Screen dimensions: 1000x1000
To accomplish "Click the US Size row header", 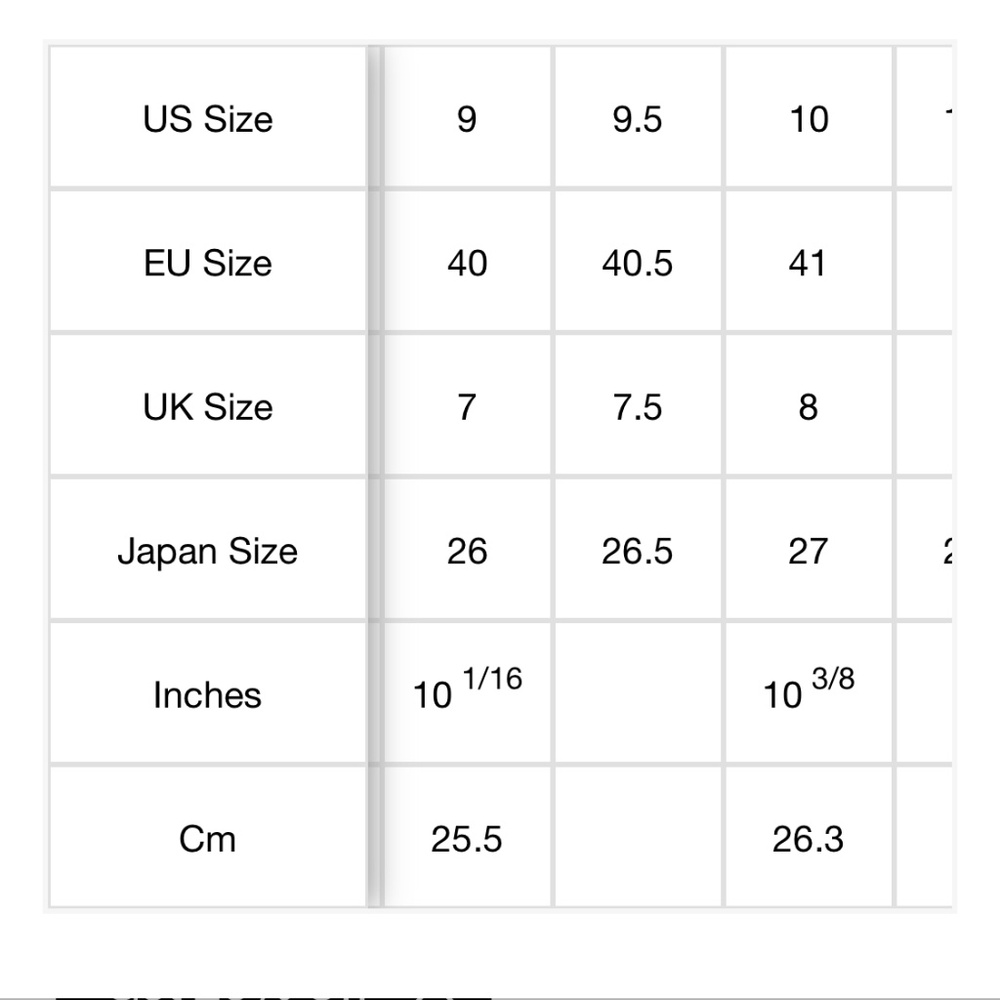I will (208, 119).
